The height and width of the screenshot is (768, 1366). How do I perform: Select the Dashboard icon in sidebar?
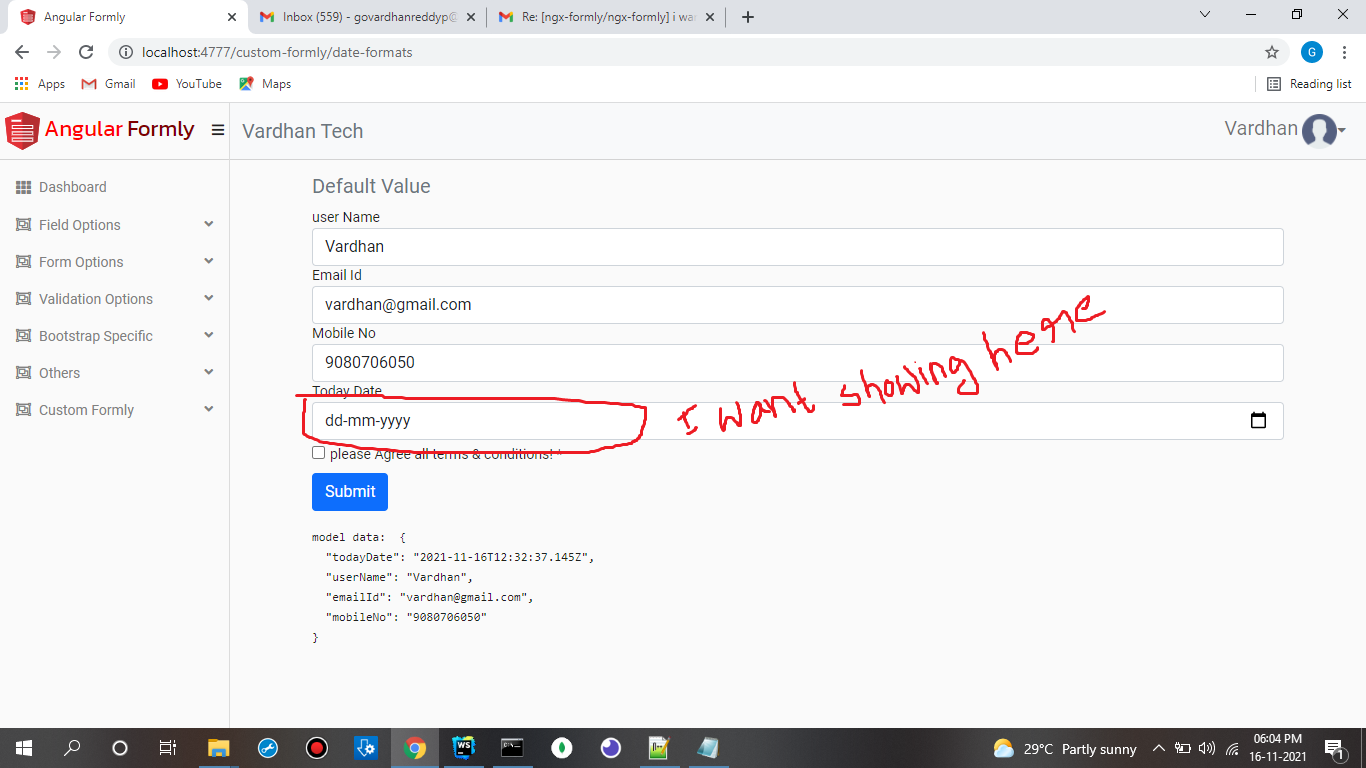[x=23, y=187]
